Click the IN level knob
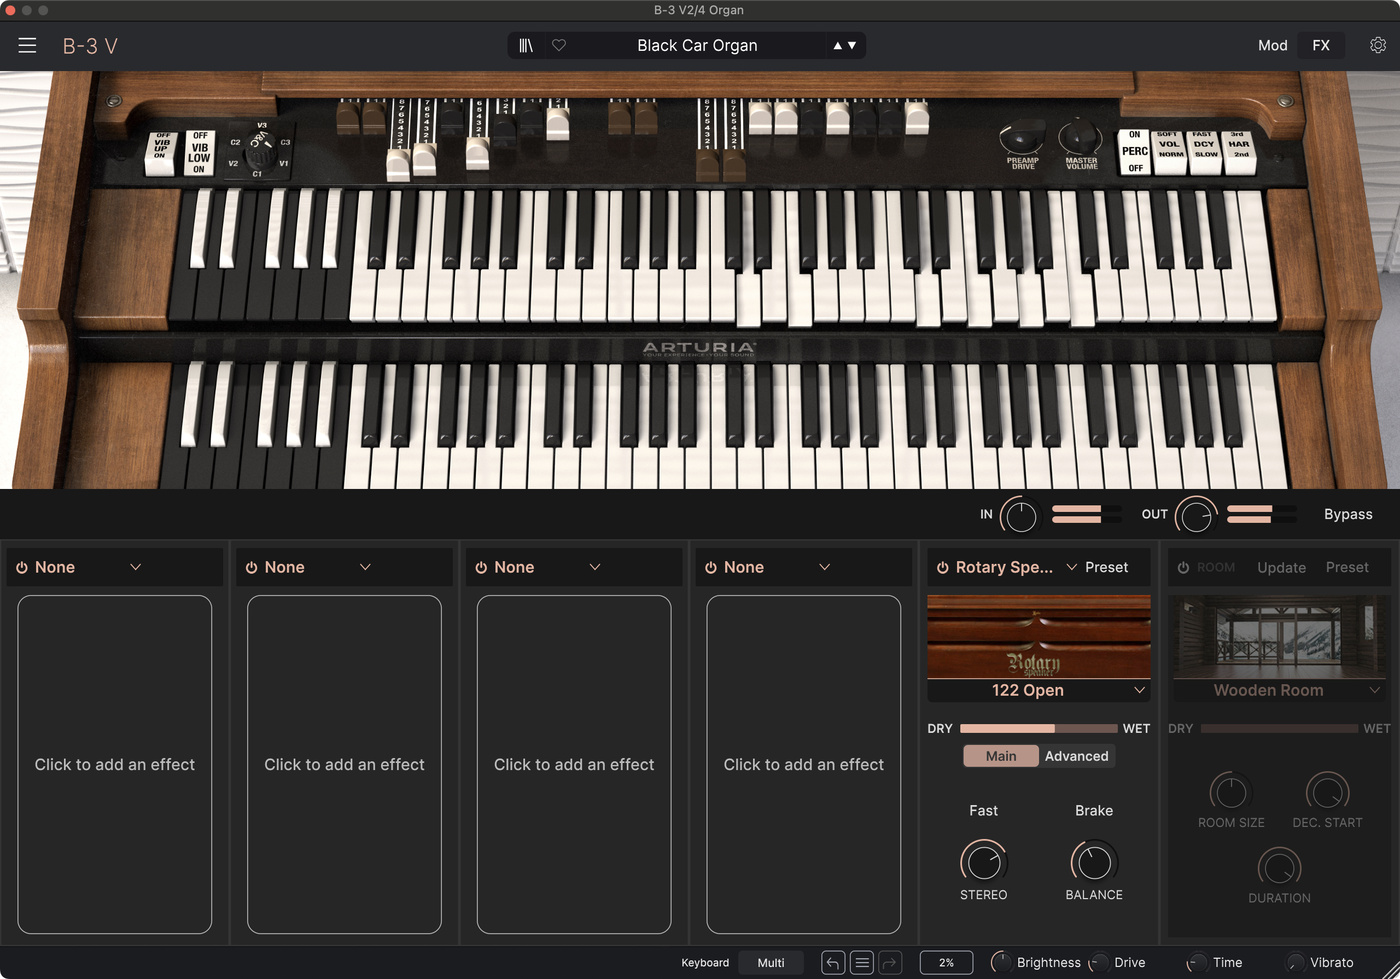 1020,516
